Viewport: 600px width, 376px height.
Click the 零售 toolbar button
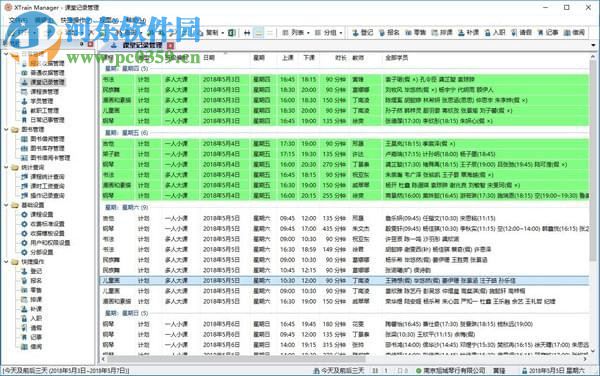pyautogui.click(x=416, y=33)
